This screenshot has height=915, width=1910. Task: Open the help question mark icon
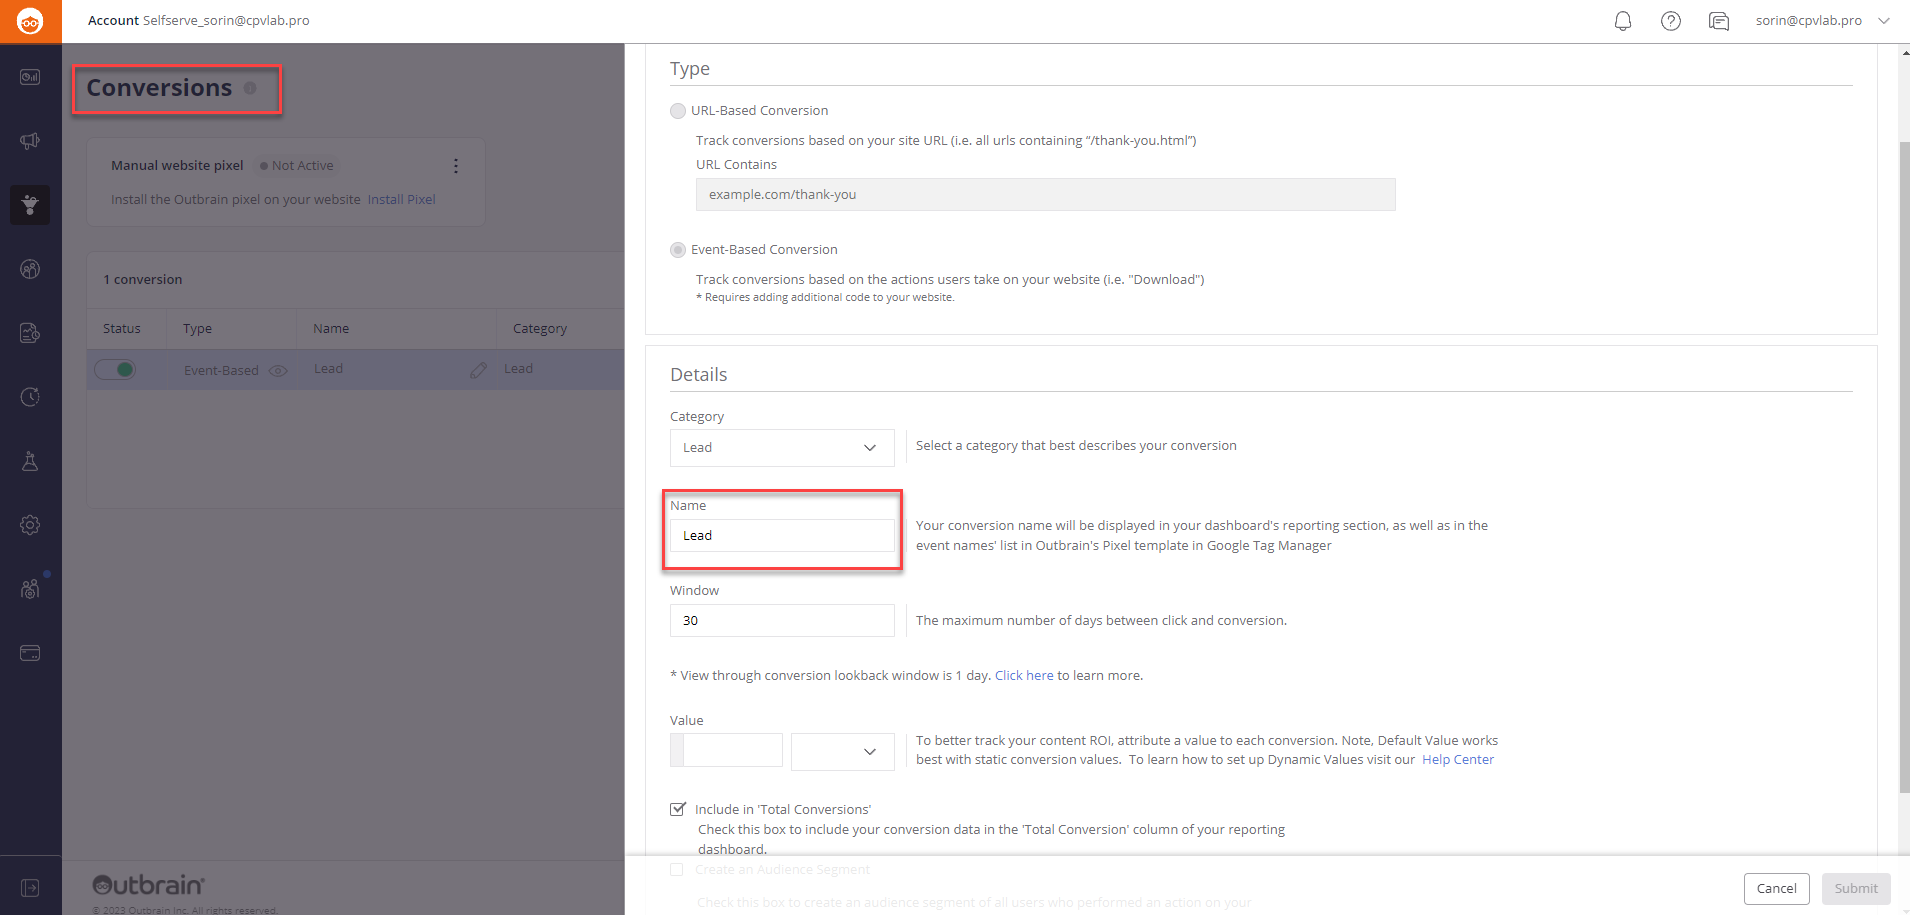1670,21
